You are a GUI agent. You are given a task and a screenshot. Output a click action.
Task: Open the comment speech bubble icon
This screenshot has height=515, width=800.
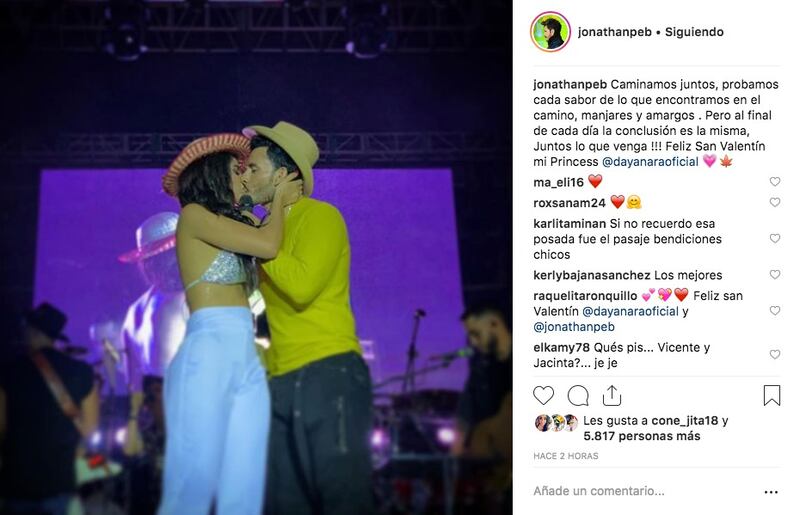(x=578, y=396)
